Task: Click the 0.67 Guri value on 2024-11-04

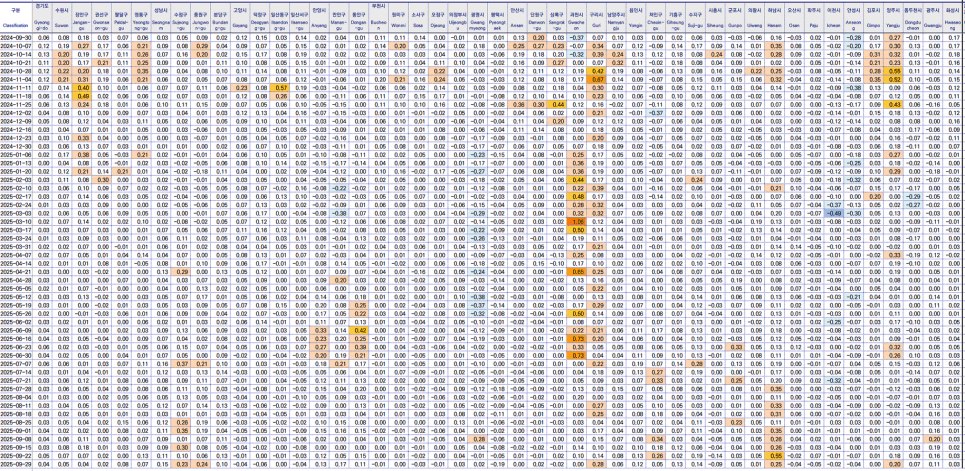Action: pyautogui.click(x=597, y=79)
